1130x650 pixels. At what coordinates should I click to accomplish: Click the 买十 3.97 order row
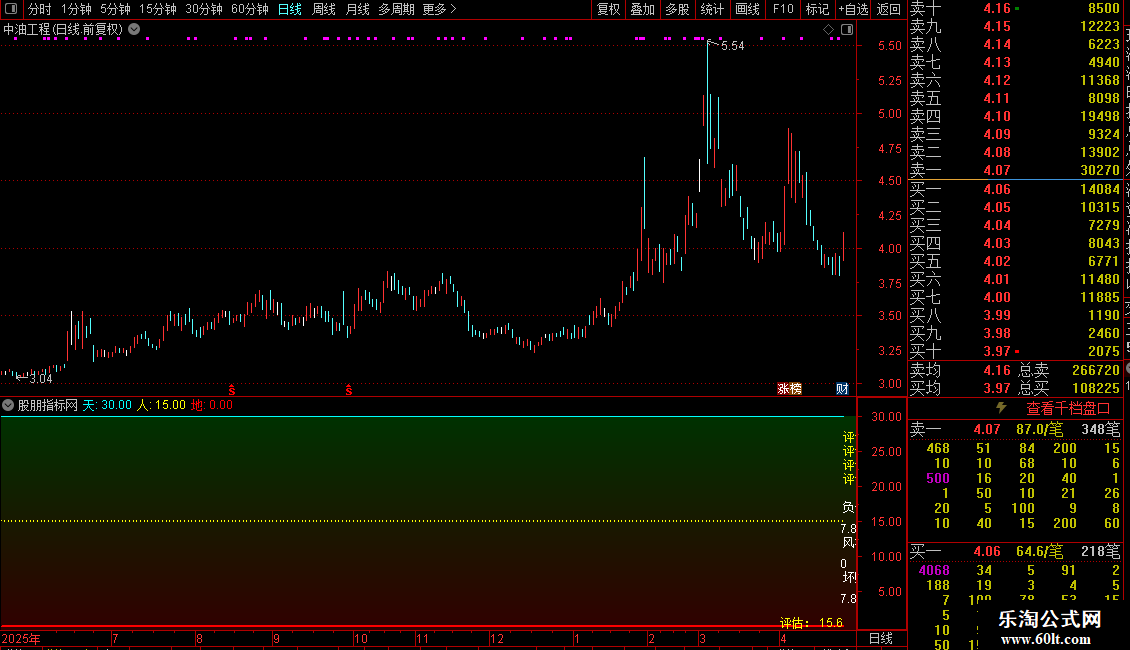pyautogui.click(x=1015, y=352)
